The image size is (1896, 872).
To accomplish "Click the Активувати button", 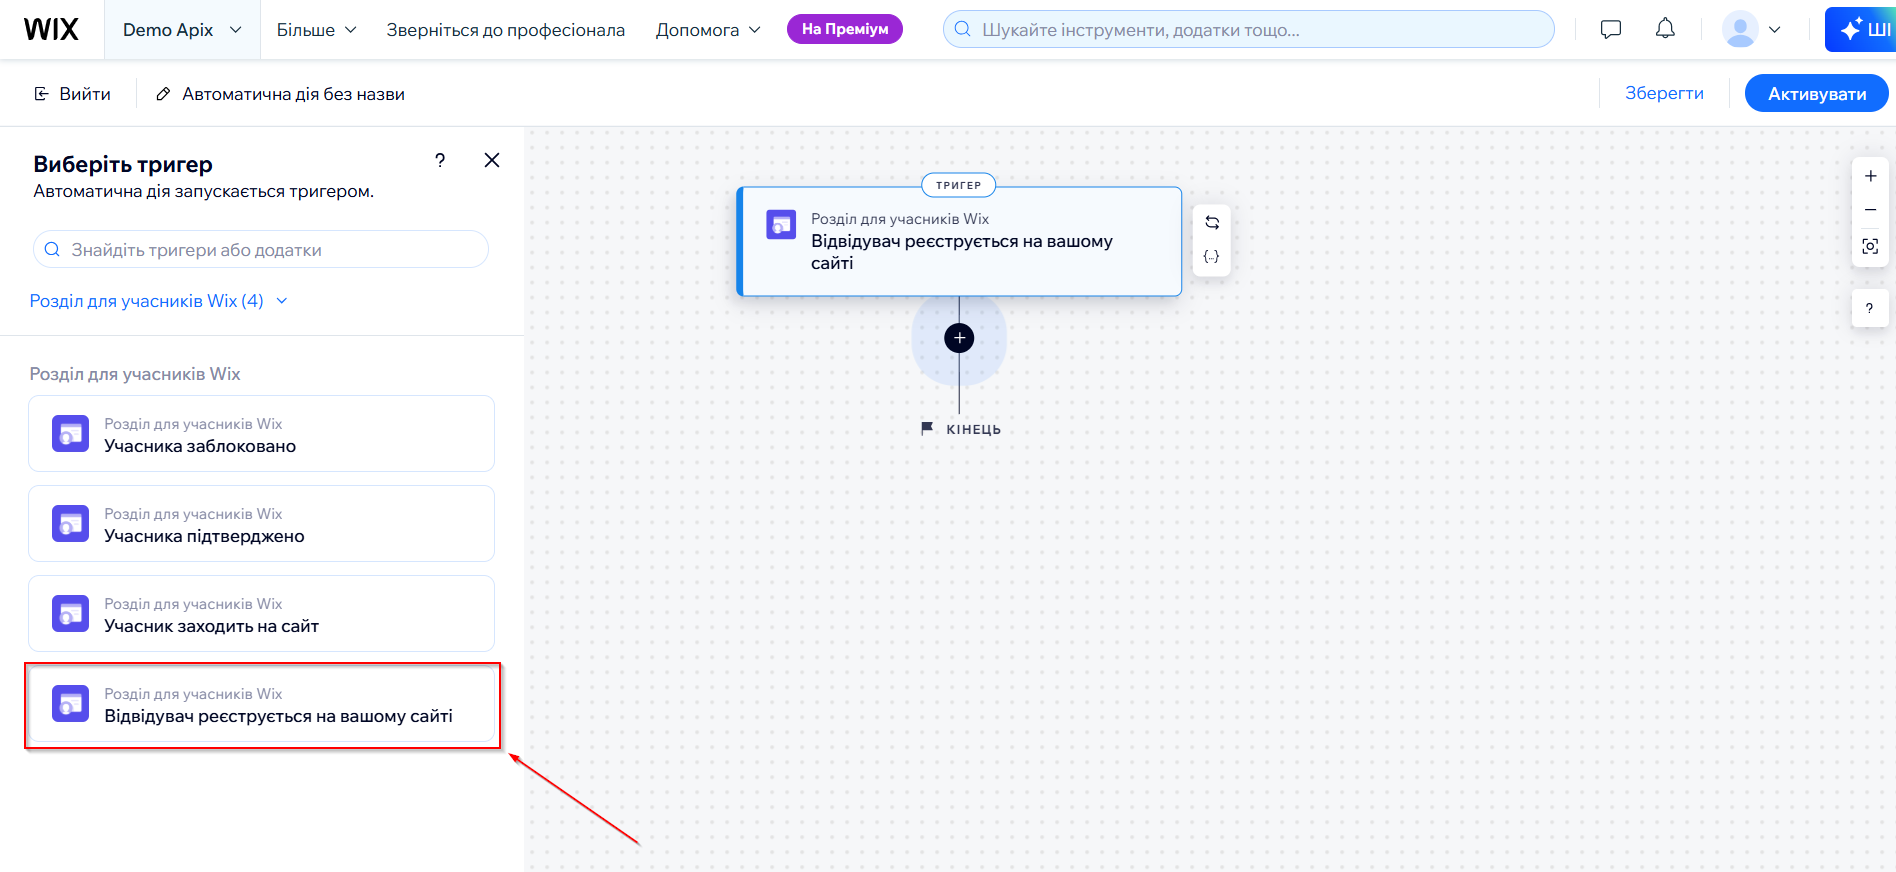I will pos(1816,94).
